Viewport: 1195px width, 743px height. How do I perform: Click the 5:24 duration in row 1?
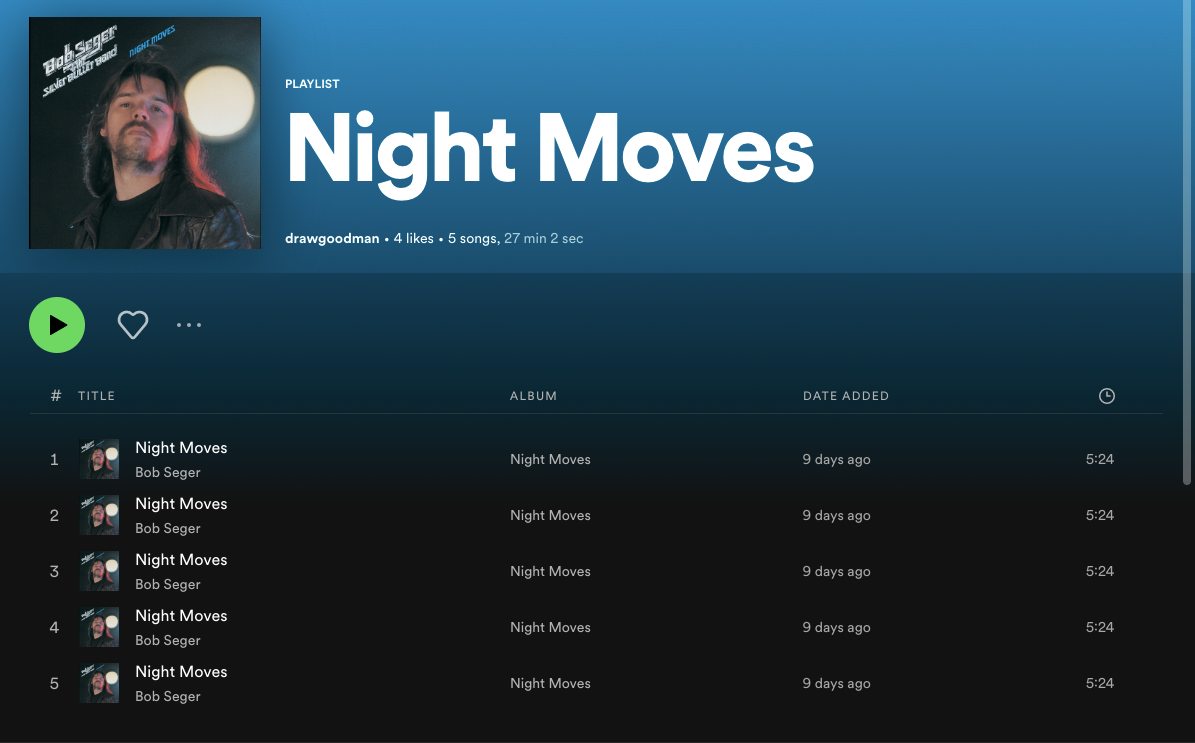coord(1100,459)
